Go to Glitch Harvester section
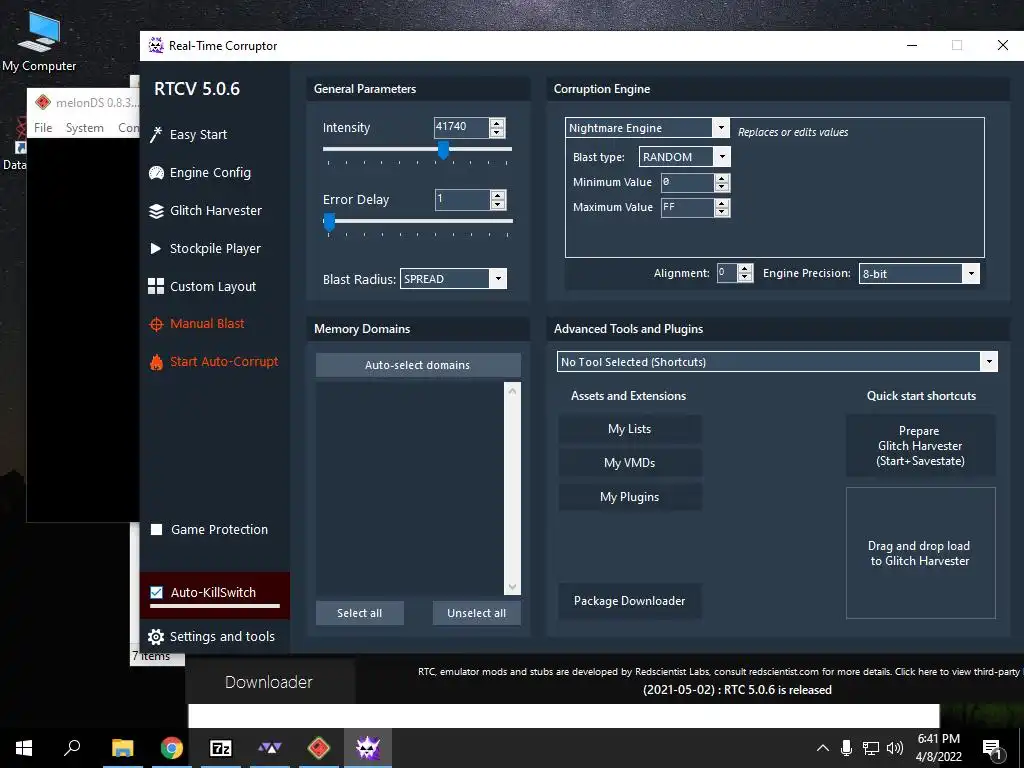Image resolution: width=1024 pixels, height=768 pixels. [216, 210]
